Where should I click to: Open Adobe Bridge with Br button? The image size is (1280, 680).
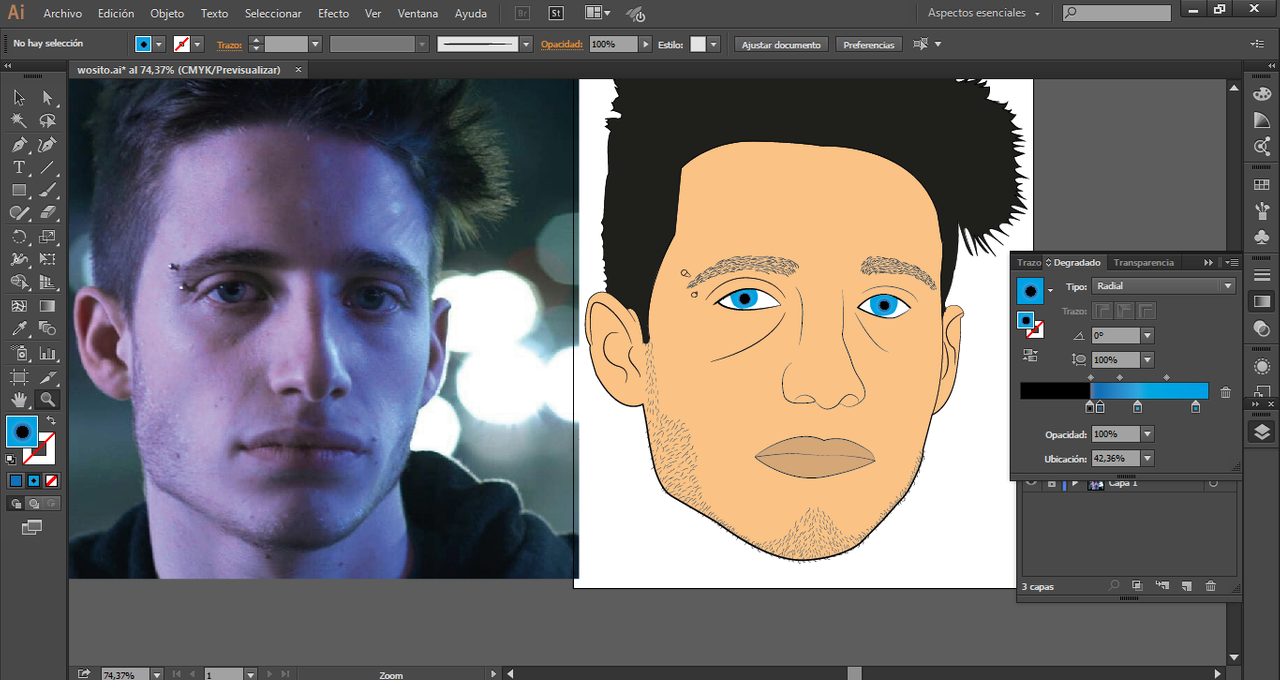click(x=523, y=14)
